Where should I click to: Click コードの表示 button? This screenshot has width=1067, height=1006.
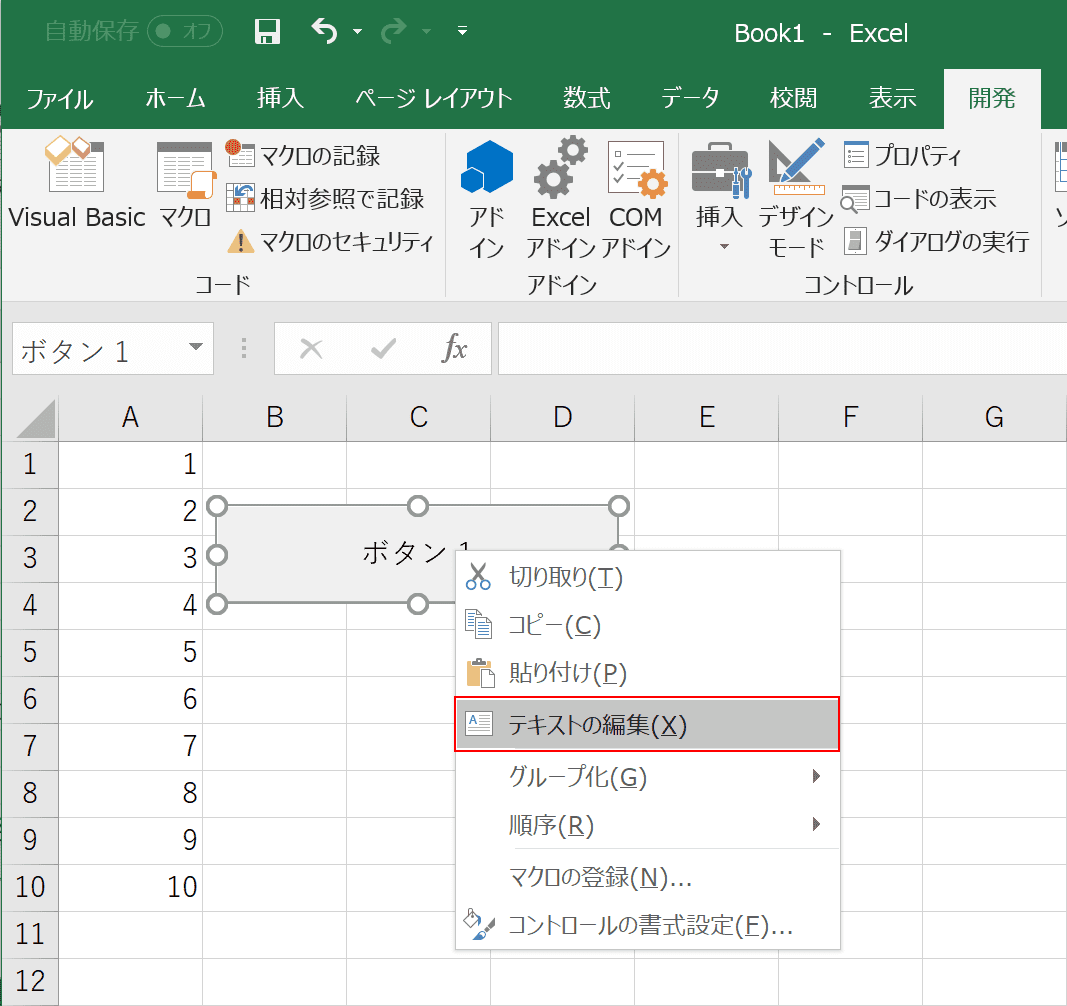(x=919, y=199)
